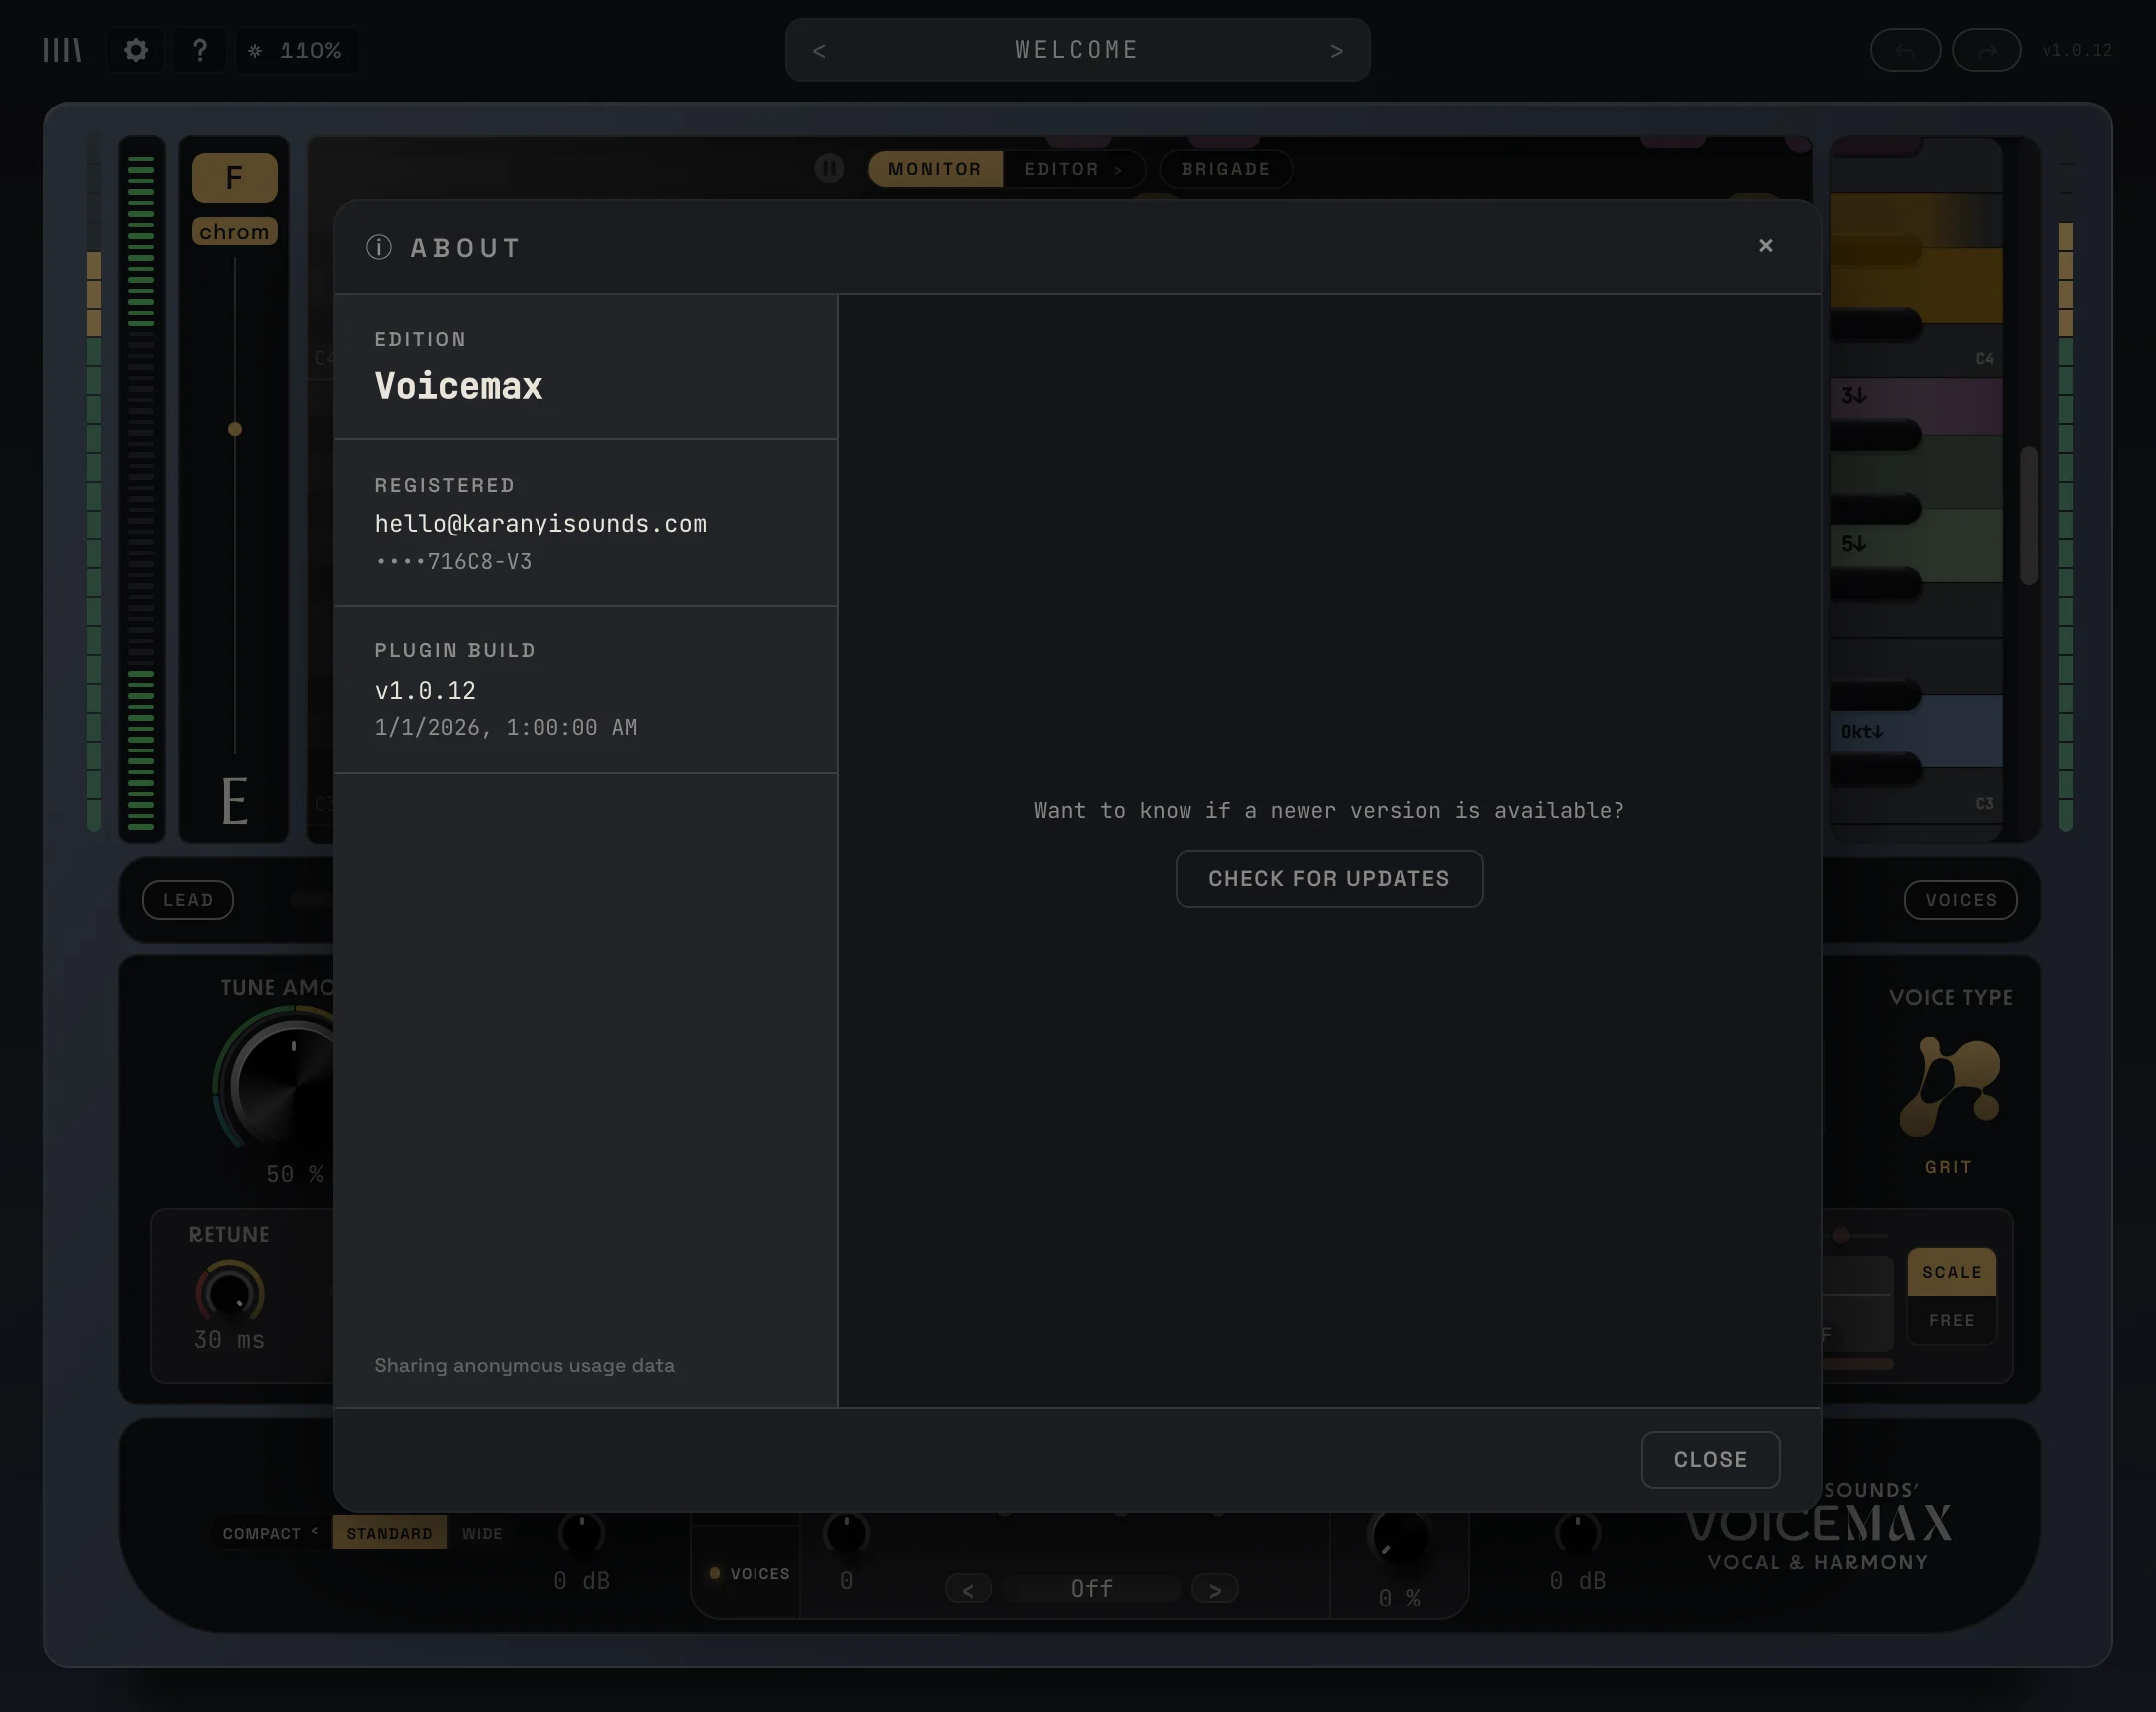Enable SCALE mode toggle

pyautogui.click(x=1951, y=1272)
